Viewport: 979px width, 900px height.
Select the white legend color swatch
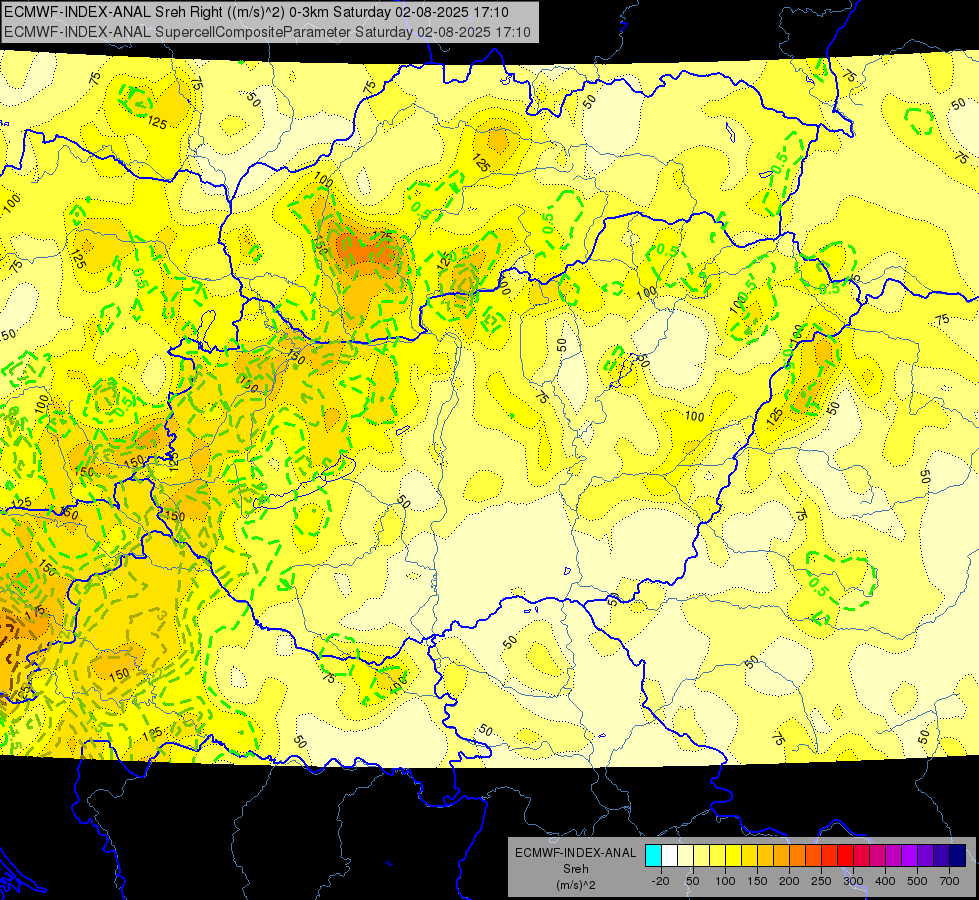[x=669, y=856]
